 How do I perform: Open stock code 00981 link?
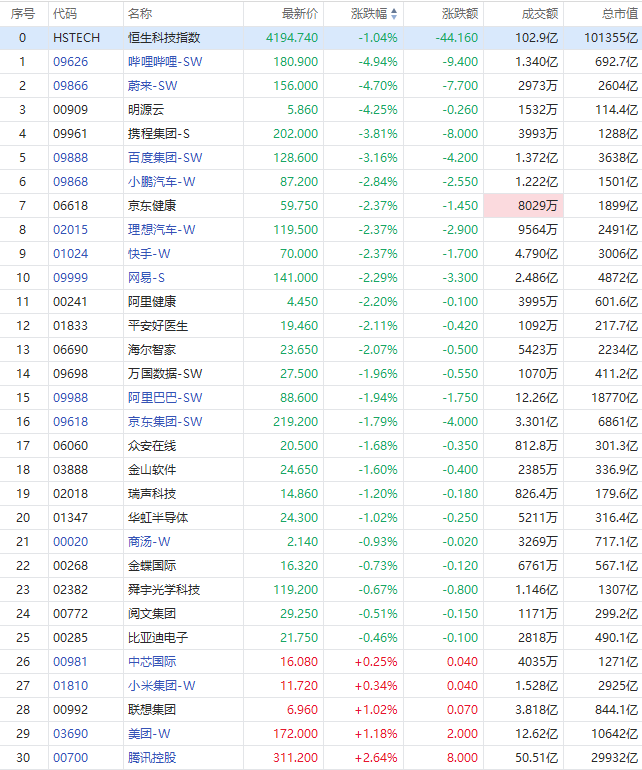71,662
